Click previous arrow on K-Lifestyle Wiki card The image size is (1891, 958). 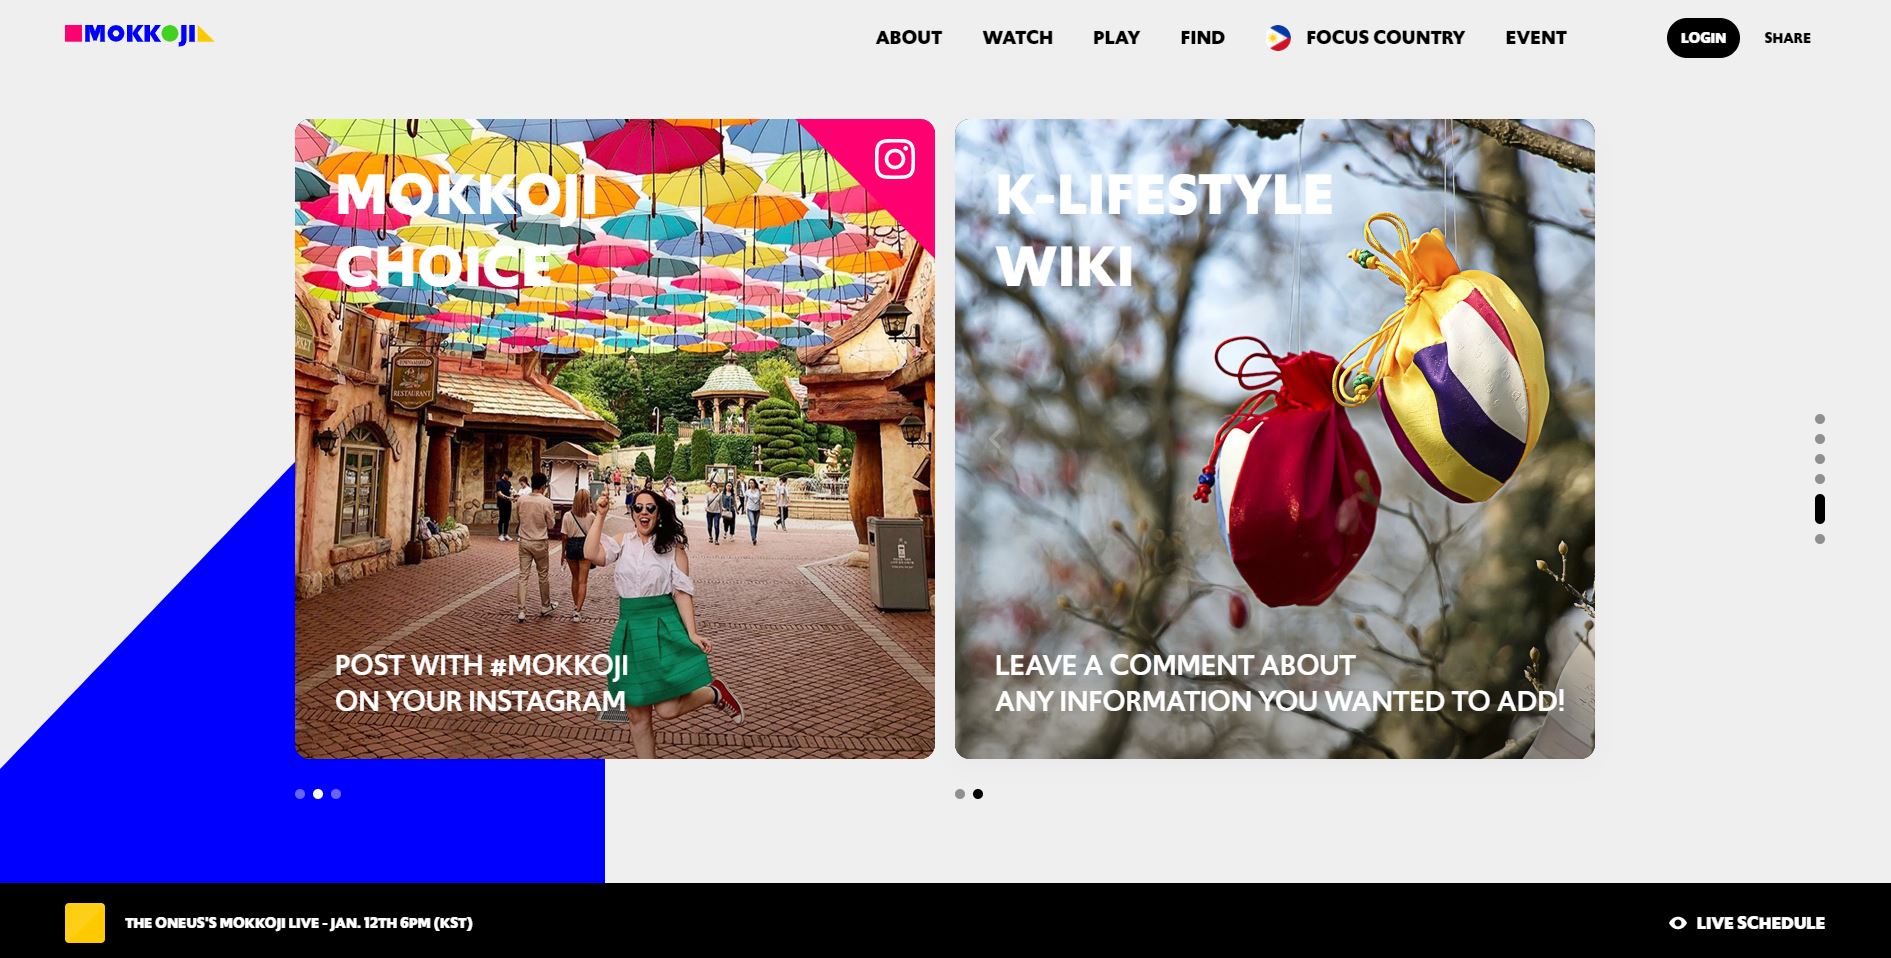coord(995,438)
